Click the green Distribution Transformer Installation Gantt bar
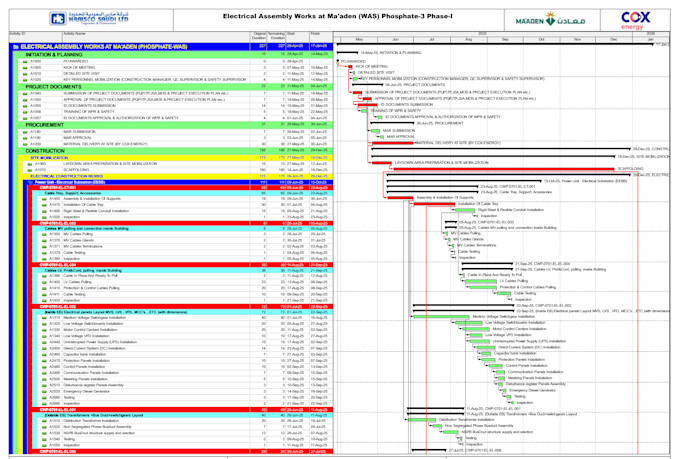 422,420
